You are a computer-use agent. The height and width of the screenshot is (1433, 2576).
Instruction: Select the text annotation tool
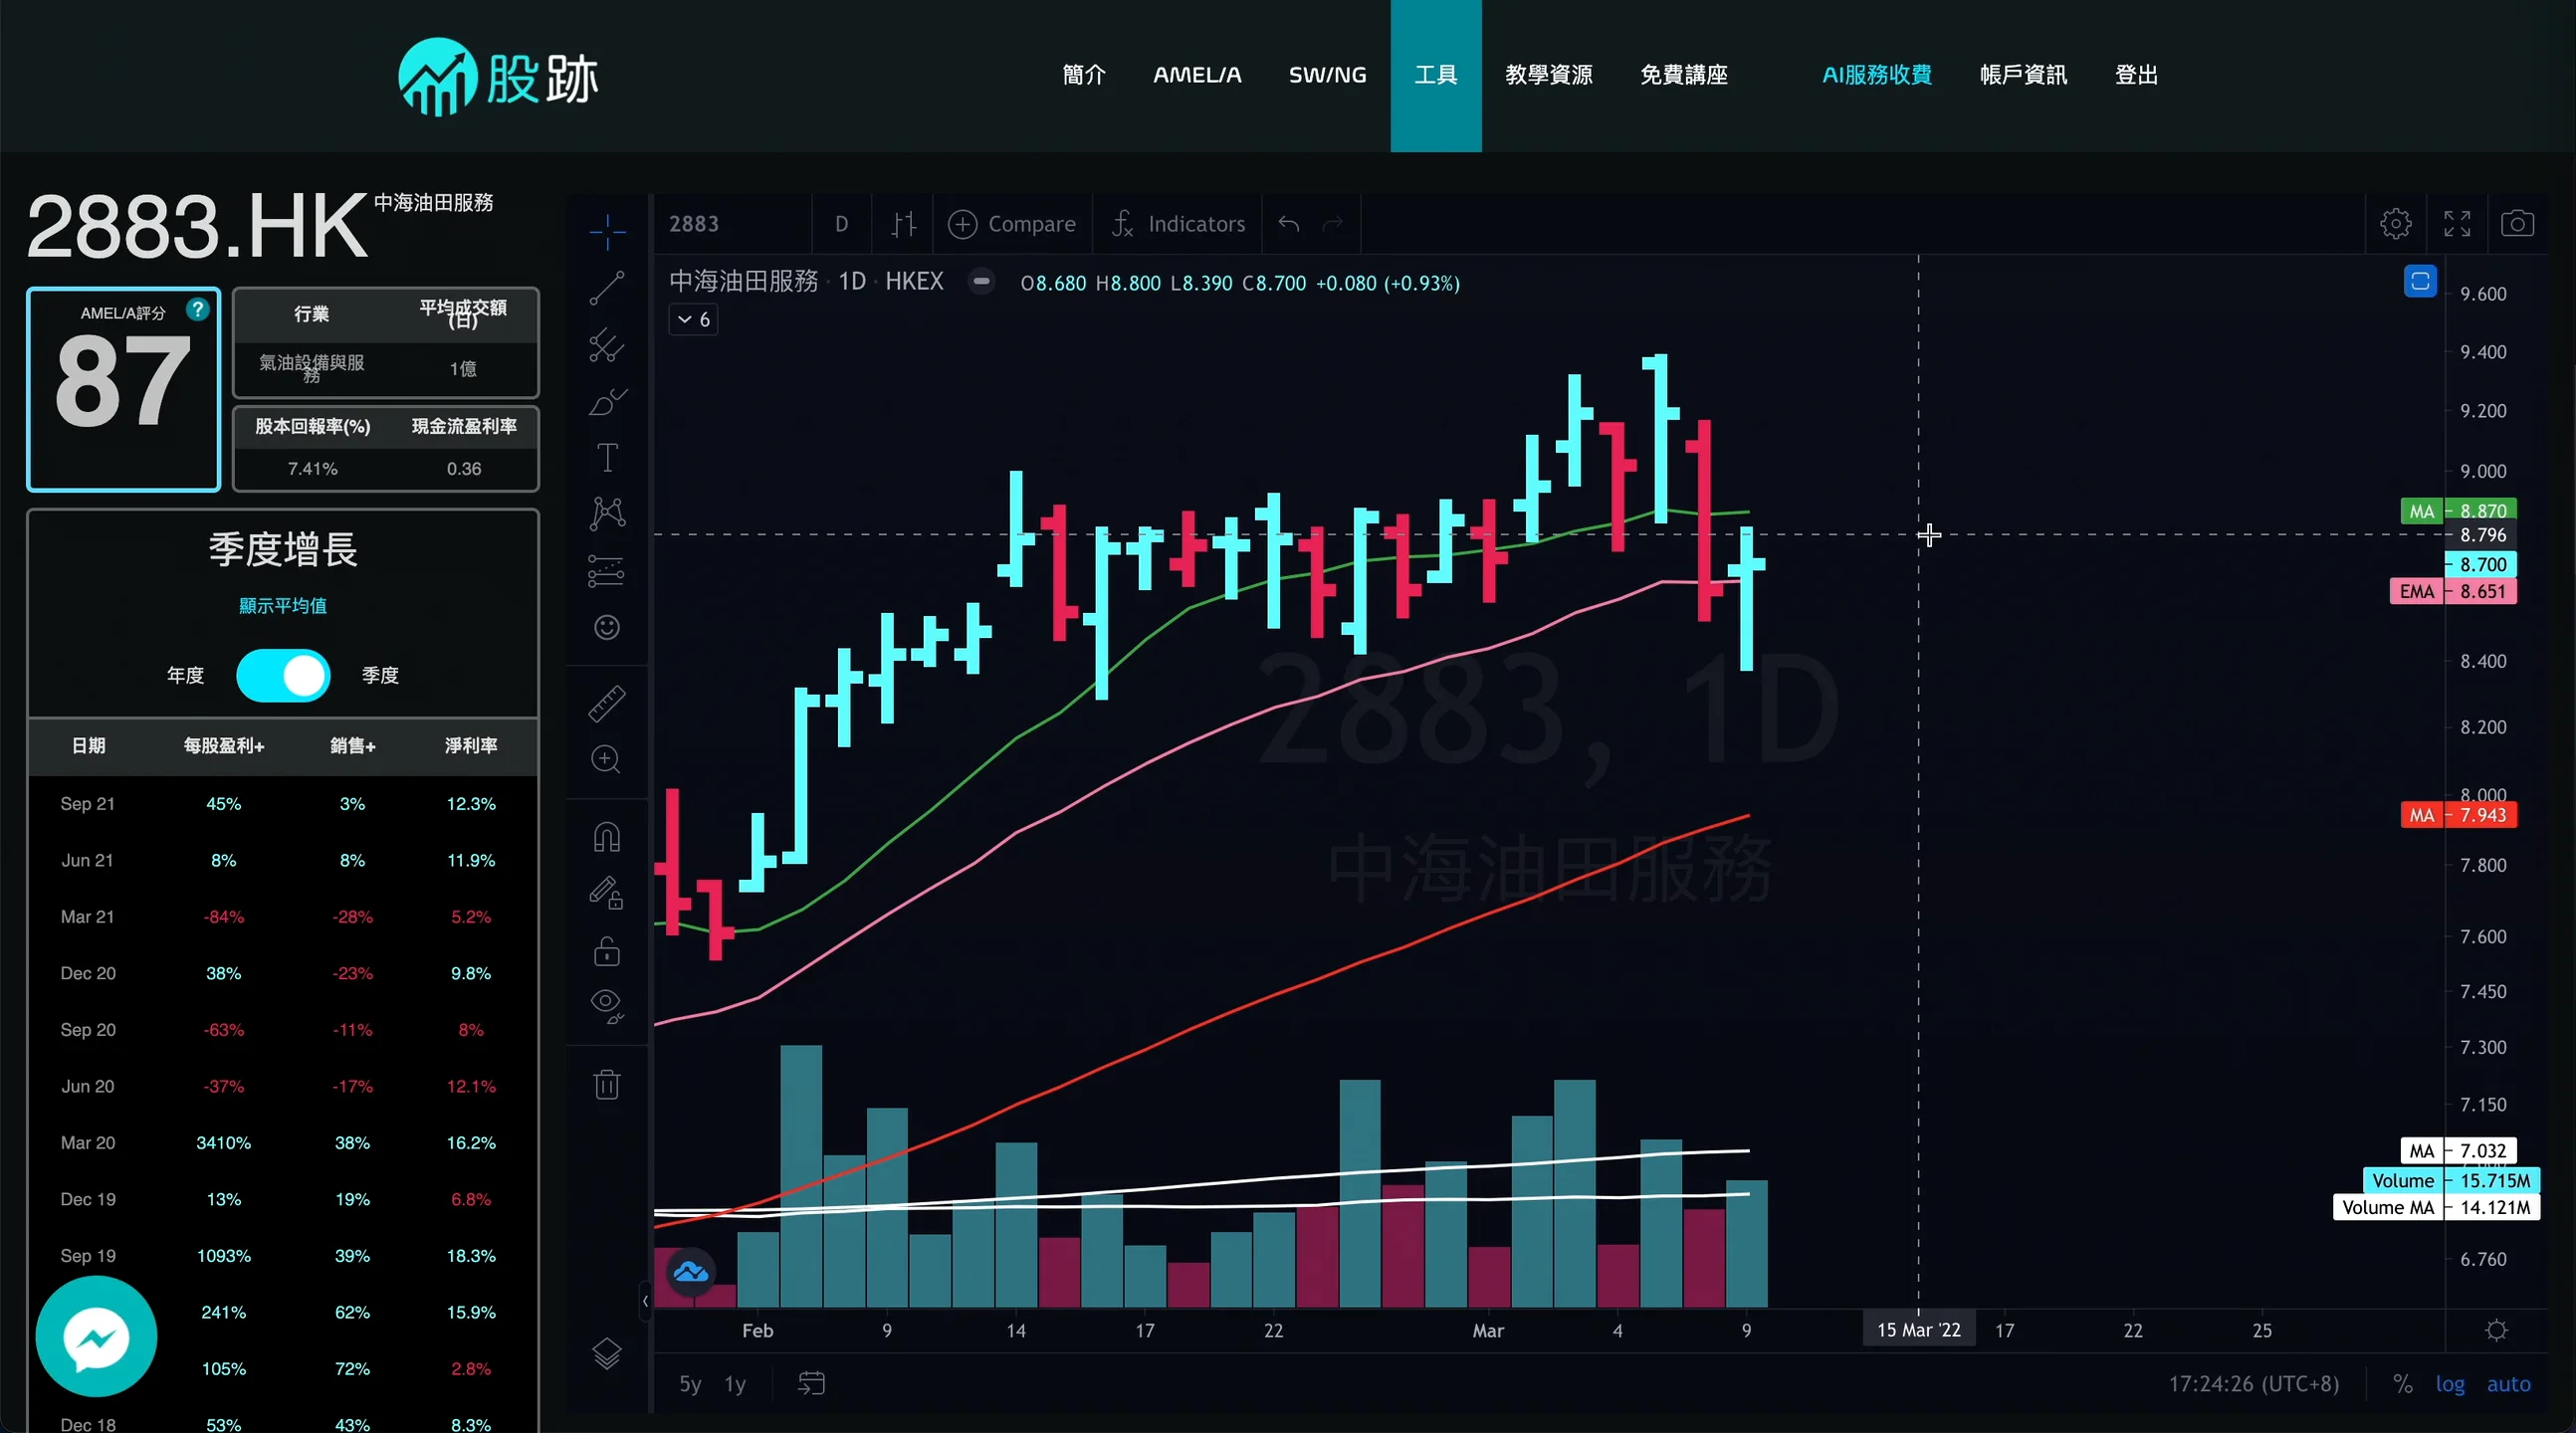coord(606,458)
